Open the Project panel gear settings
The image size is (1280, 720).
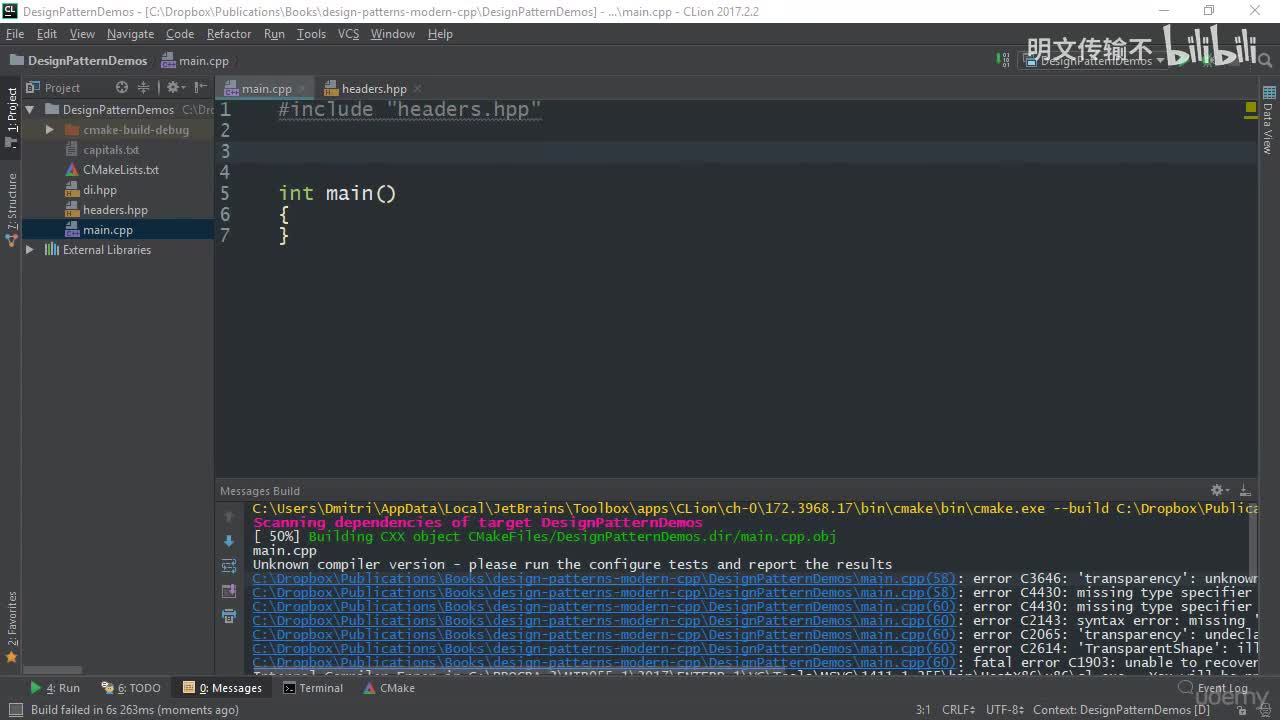[173, 88]
